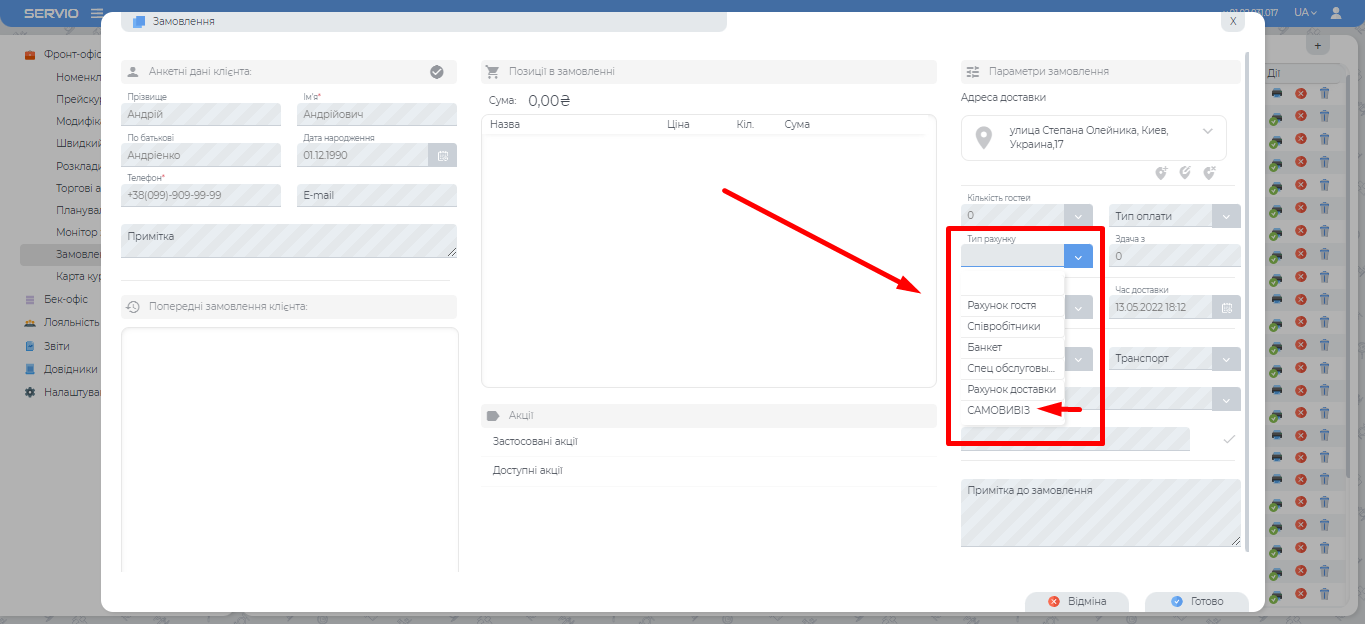Image resolution: width=1365 pixels, height=624 pixels.
Task: Expand the delivery address selector chevron
Action: (1207, 131)
